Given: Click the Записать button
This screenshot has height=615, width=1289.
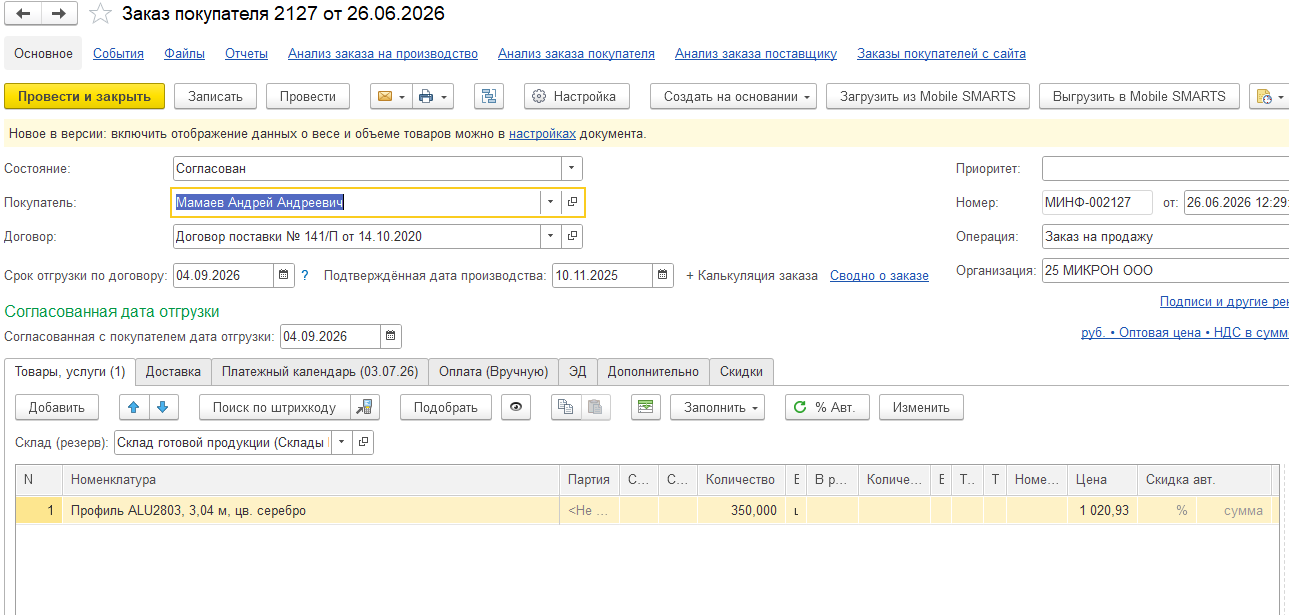Looking at the screenshot, I should [216, 96].
